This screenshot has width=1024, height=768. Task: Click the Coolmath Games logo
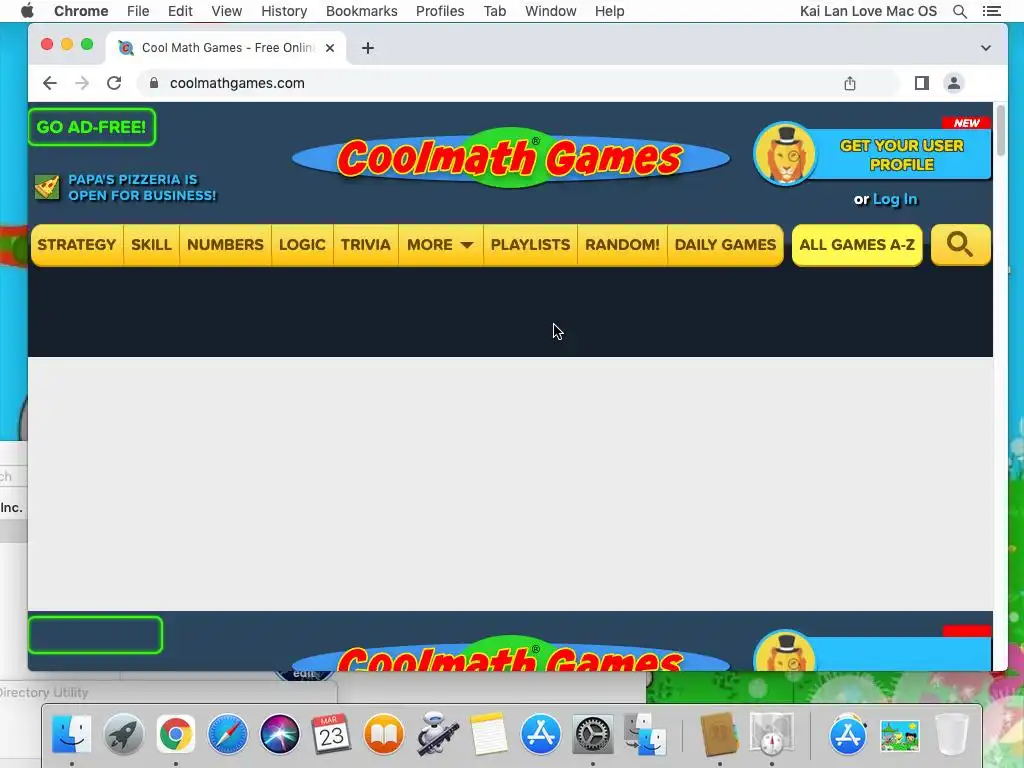pos(511,157)
